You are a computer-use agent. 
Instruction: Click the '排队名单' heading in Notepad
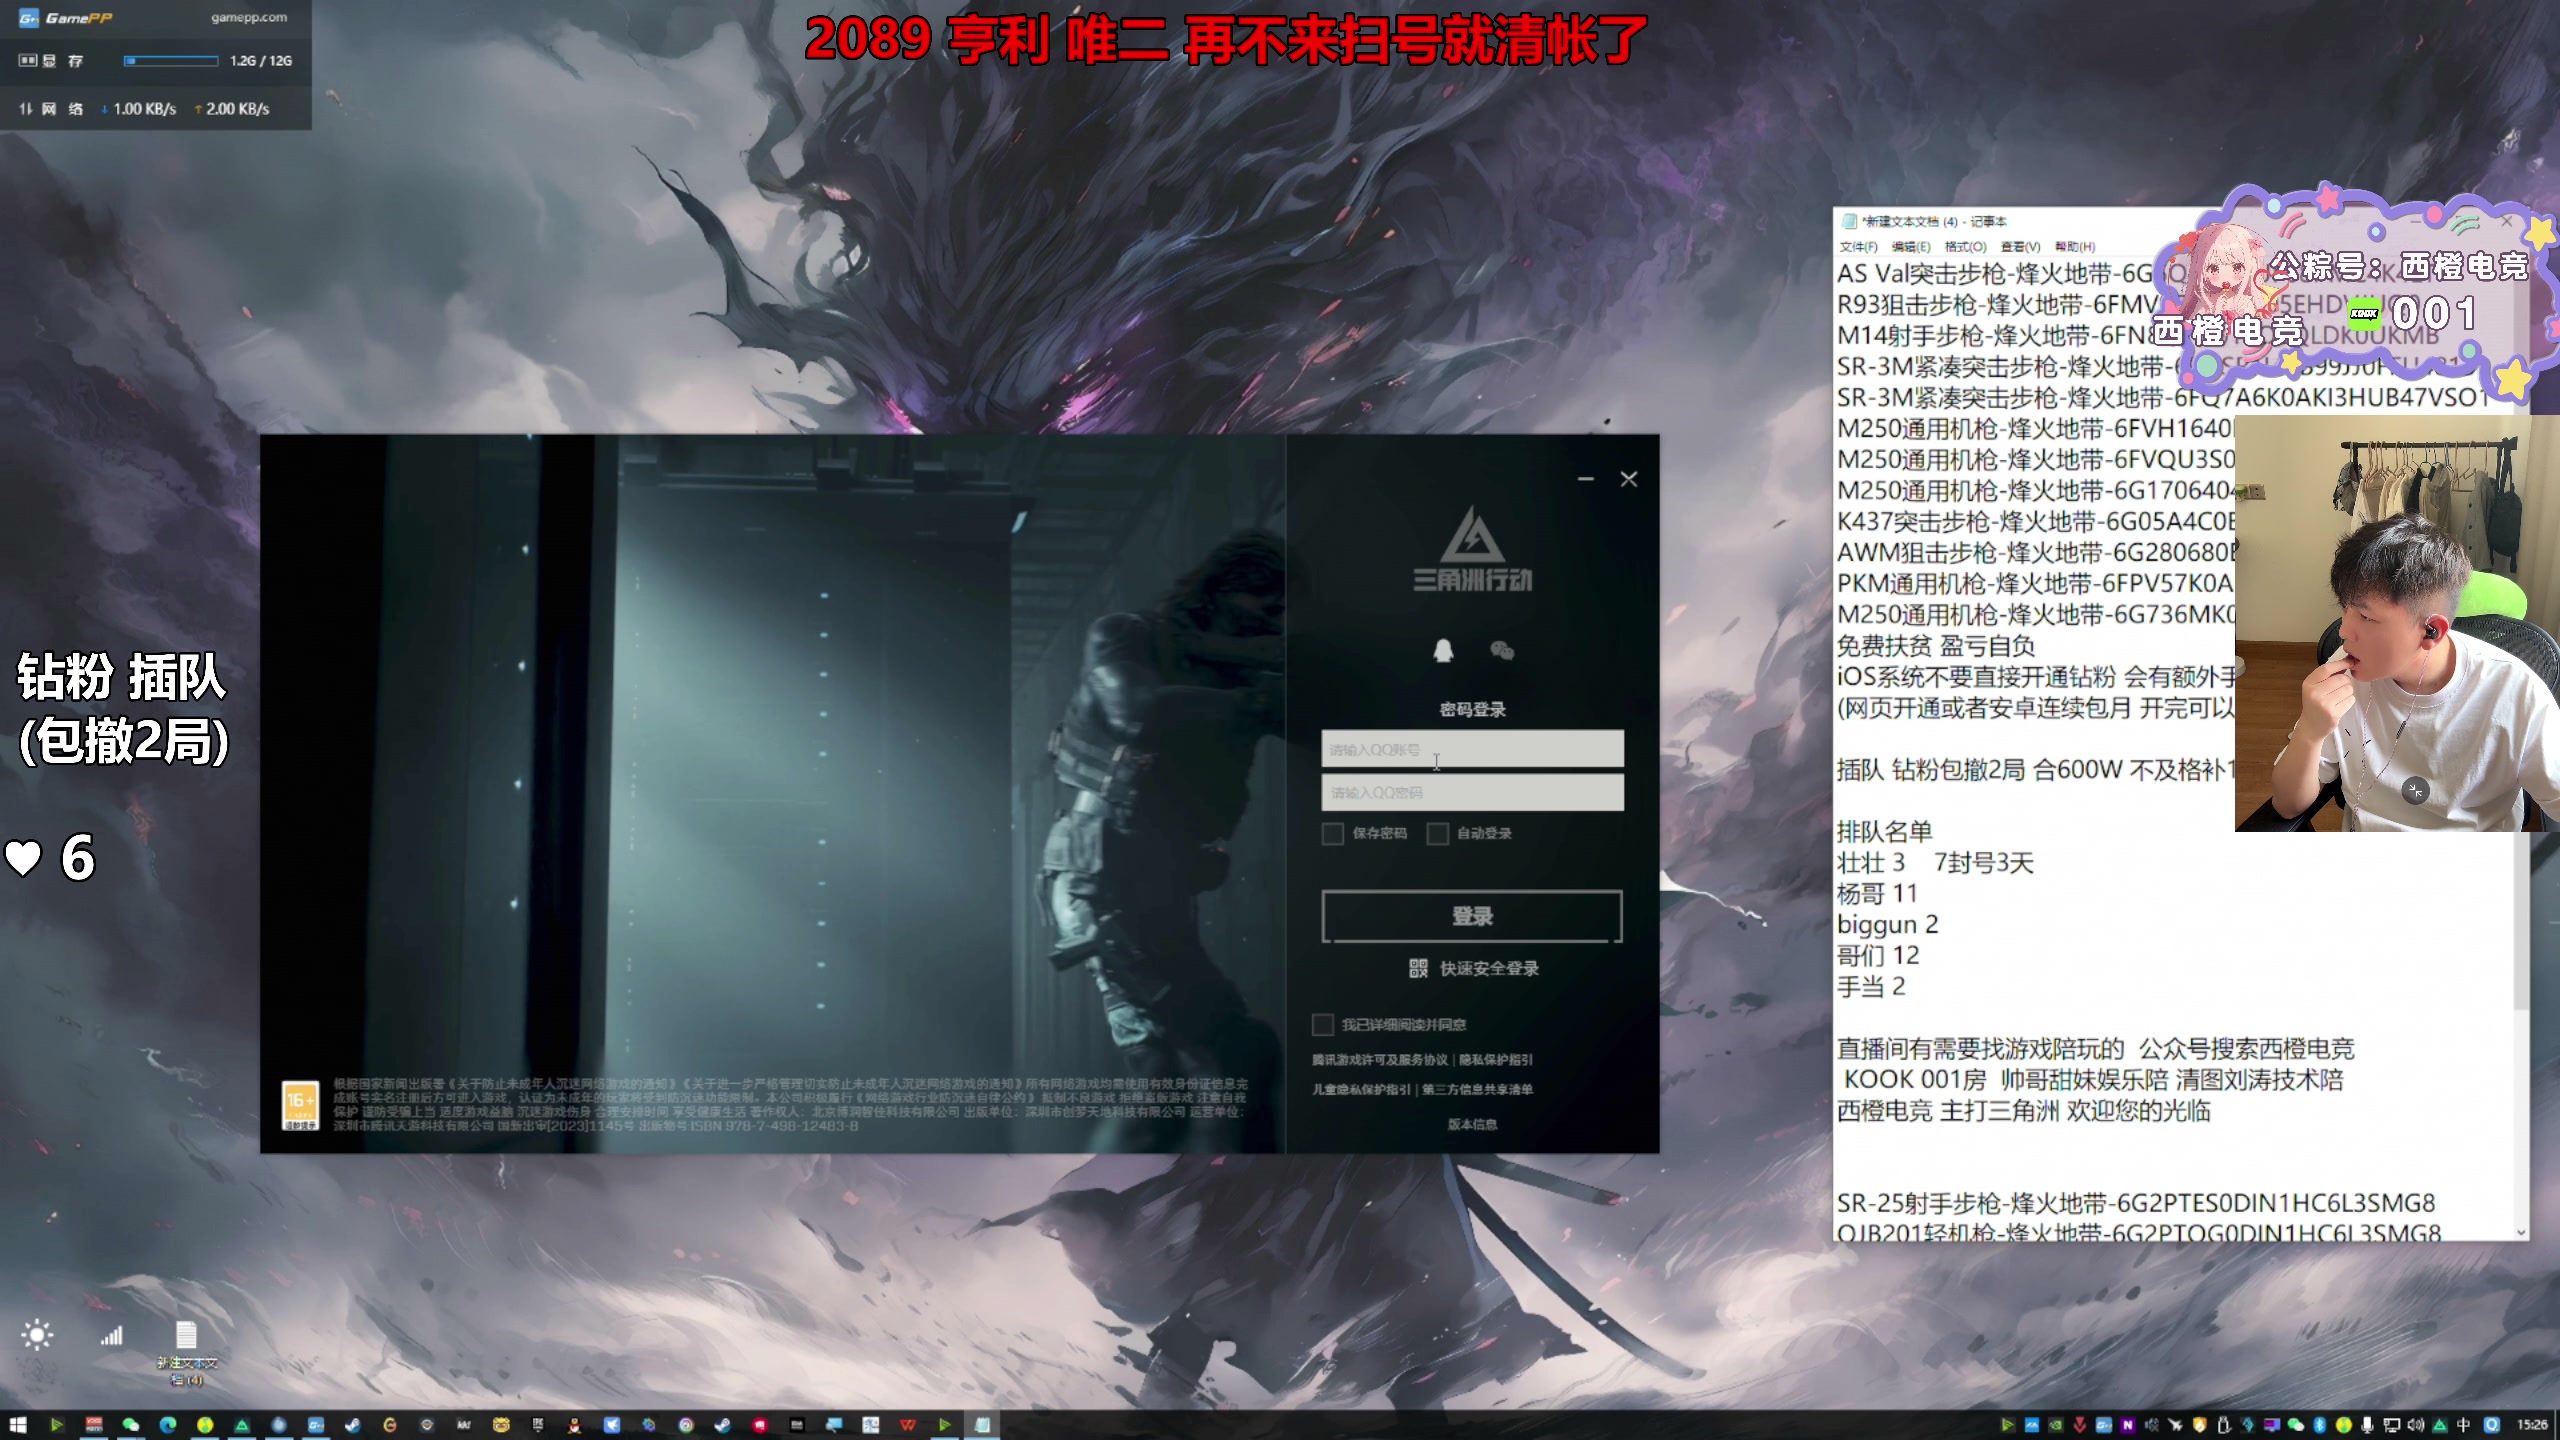(x=1885, y=831)
